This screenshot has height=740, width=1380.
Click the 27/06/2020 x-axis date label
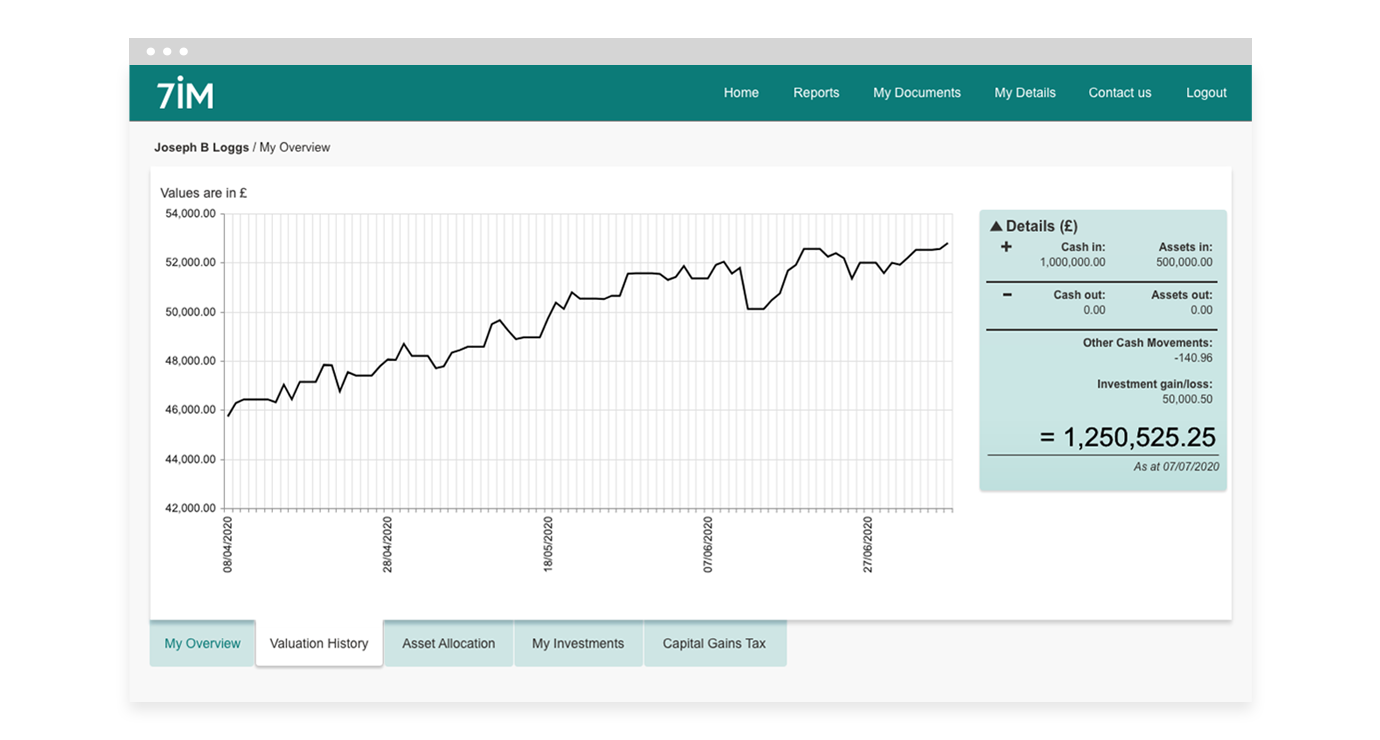point(868,544)
